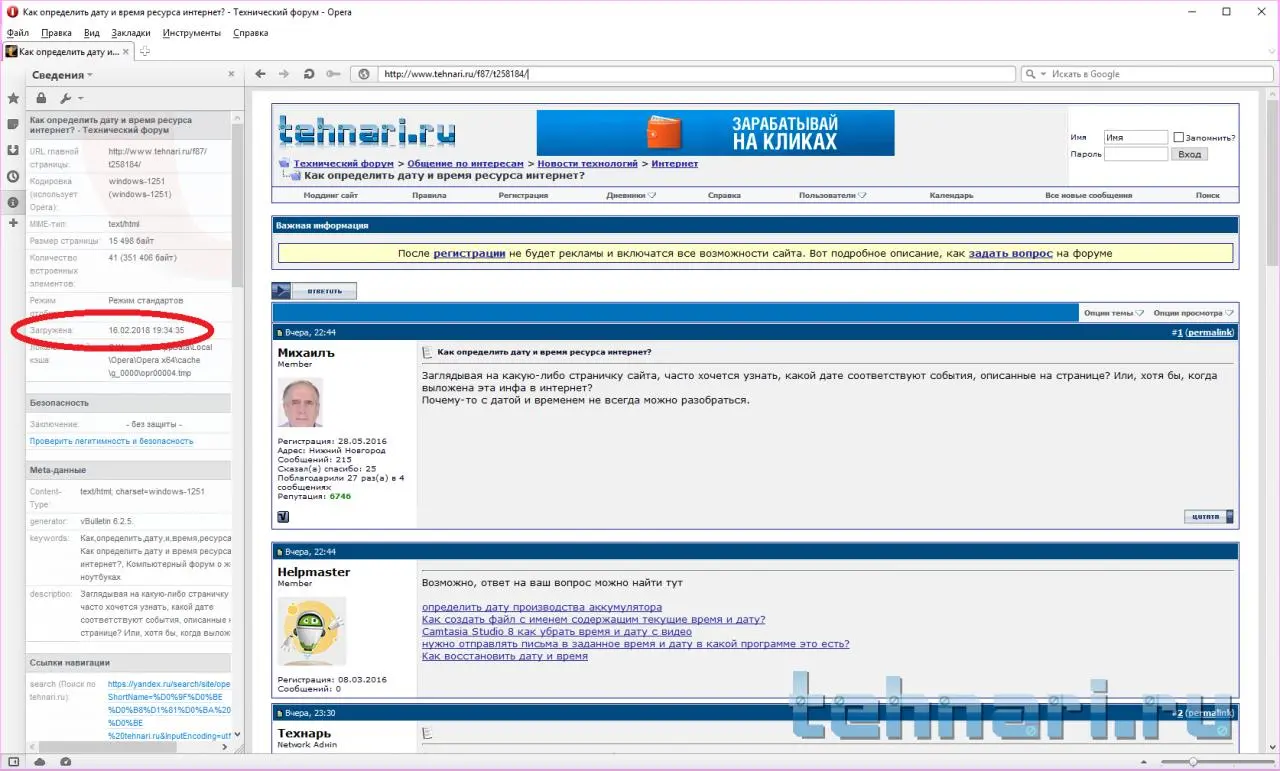Adjust the zoom slider in status bar
The width and height of the screenshot is (1280, 771).
(x=1191, y=762)
